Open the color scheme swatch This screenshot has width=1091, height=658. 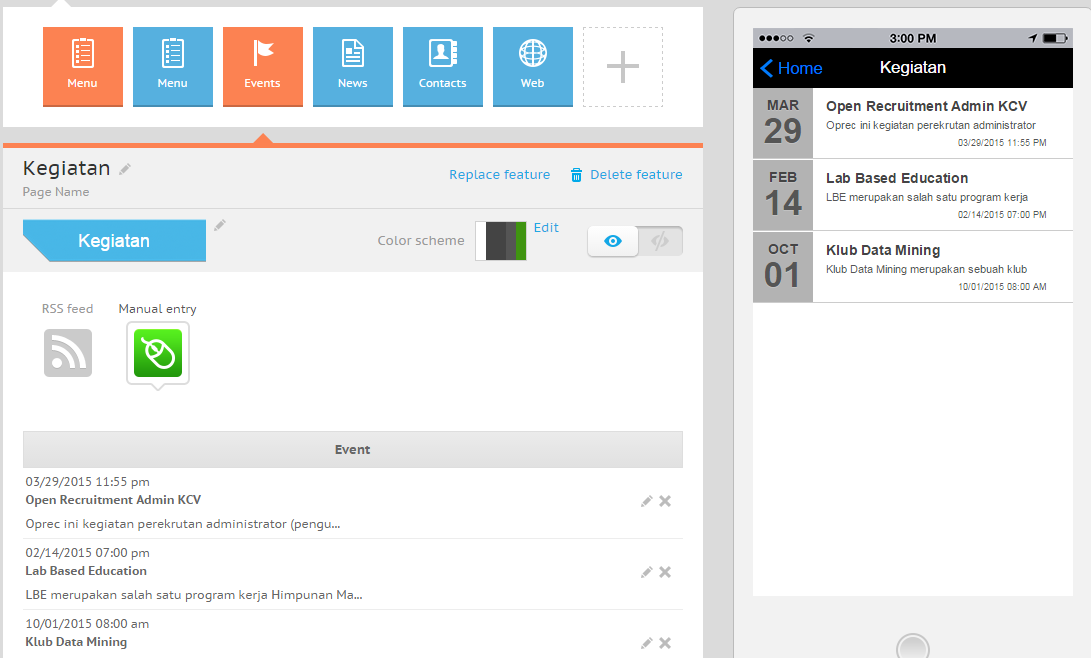pyautogui.click(x=500, y=241)
